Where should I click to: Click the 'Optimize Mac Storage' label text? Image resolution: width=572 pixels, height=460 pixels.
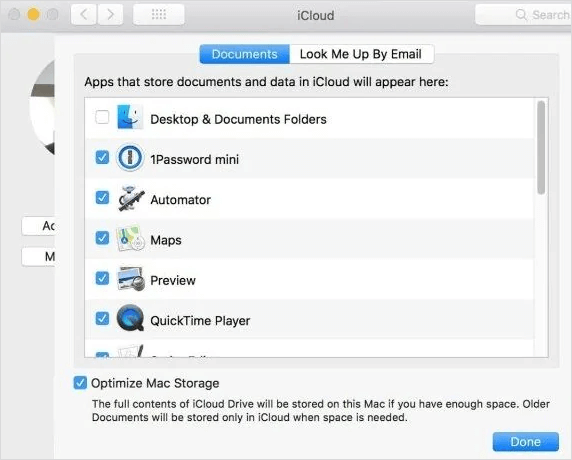(155, 383)
